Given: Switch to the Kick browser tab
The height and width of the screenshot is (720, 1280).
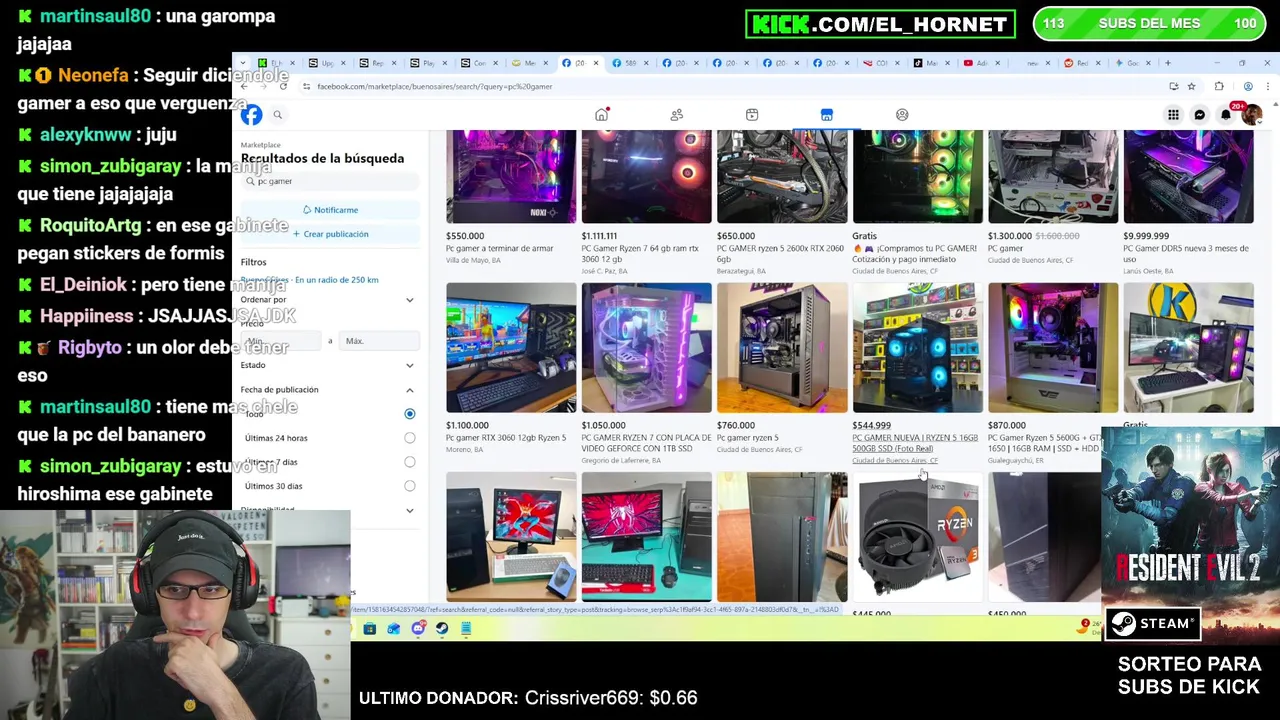Looking at the screenshot, I should coord(277,63).
